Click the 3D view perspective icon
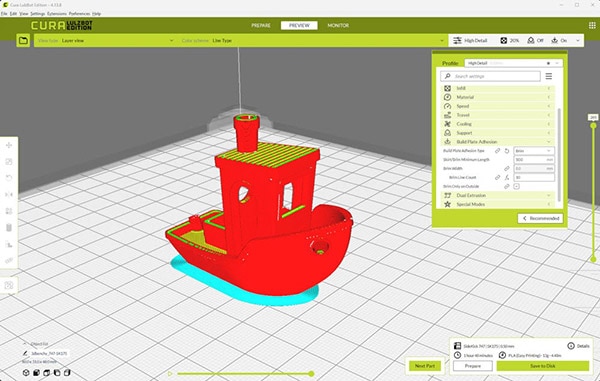 (26, 373)
